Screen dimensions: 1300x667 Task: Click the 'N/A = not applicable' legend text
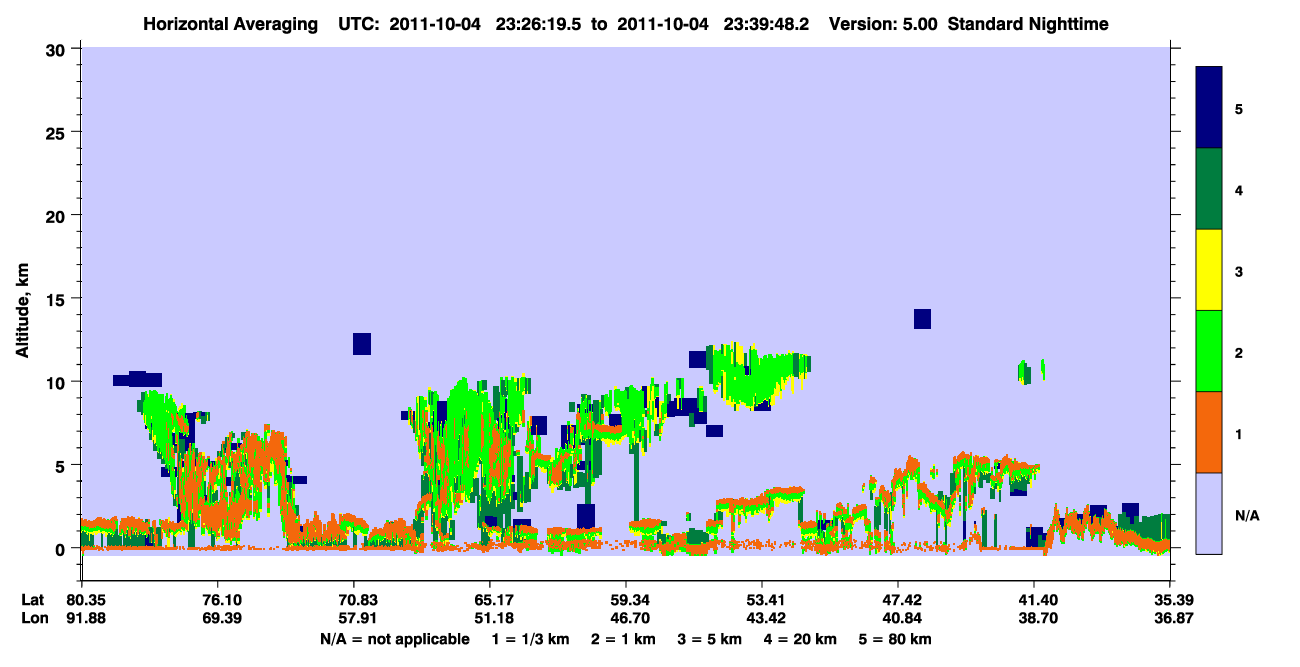click(x=395, y=639)
